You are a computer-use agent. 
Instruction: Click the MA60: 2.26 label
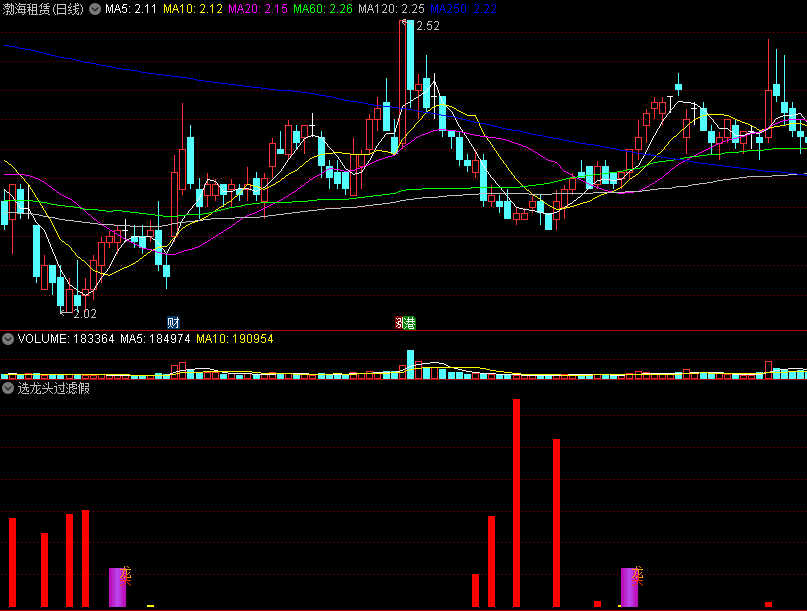pos(323,9)
